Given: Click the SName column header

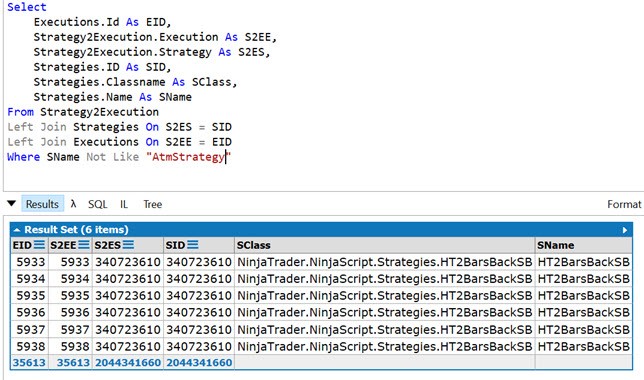Looking at the screenshot, I should (x=583, y=245).
